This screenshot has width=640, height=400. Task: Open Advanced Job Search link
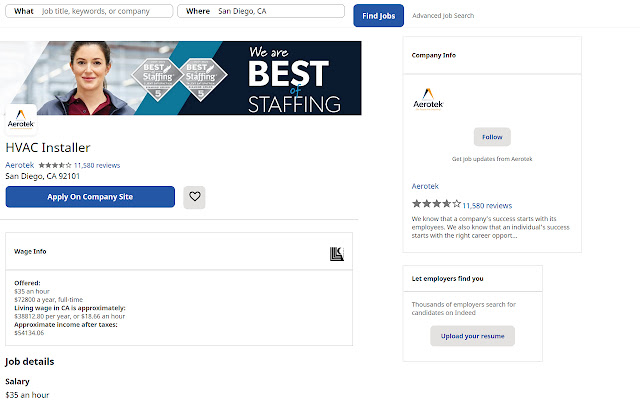[x=443, y=16]
